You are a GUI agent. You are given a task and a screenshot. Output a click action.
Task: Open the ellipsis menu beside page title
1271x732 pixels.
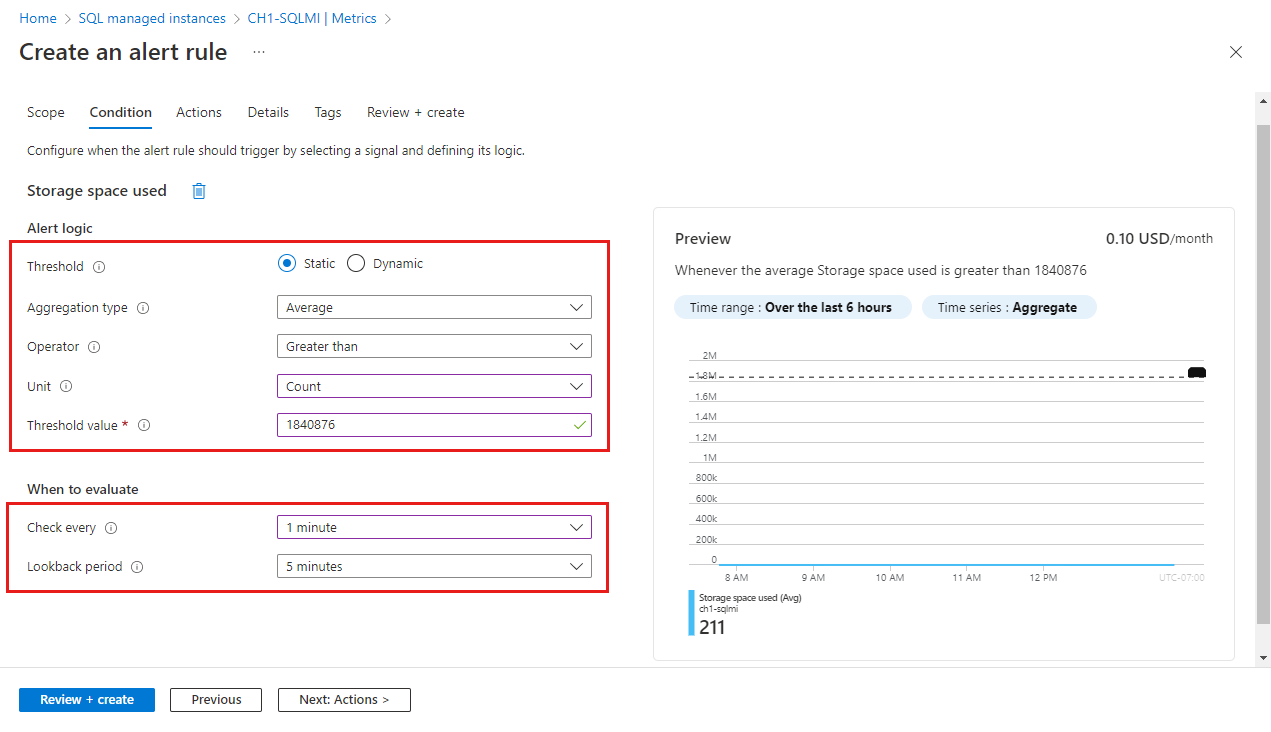click(x=259, y=52)
